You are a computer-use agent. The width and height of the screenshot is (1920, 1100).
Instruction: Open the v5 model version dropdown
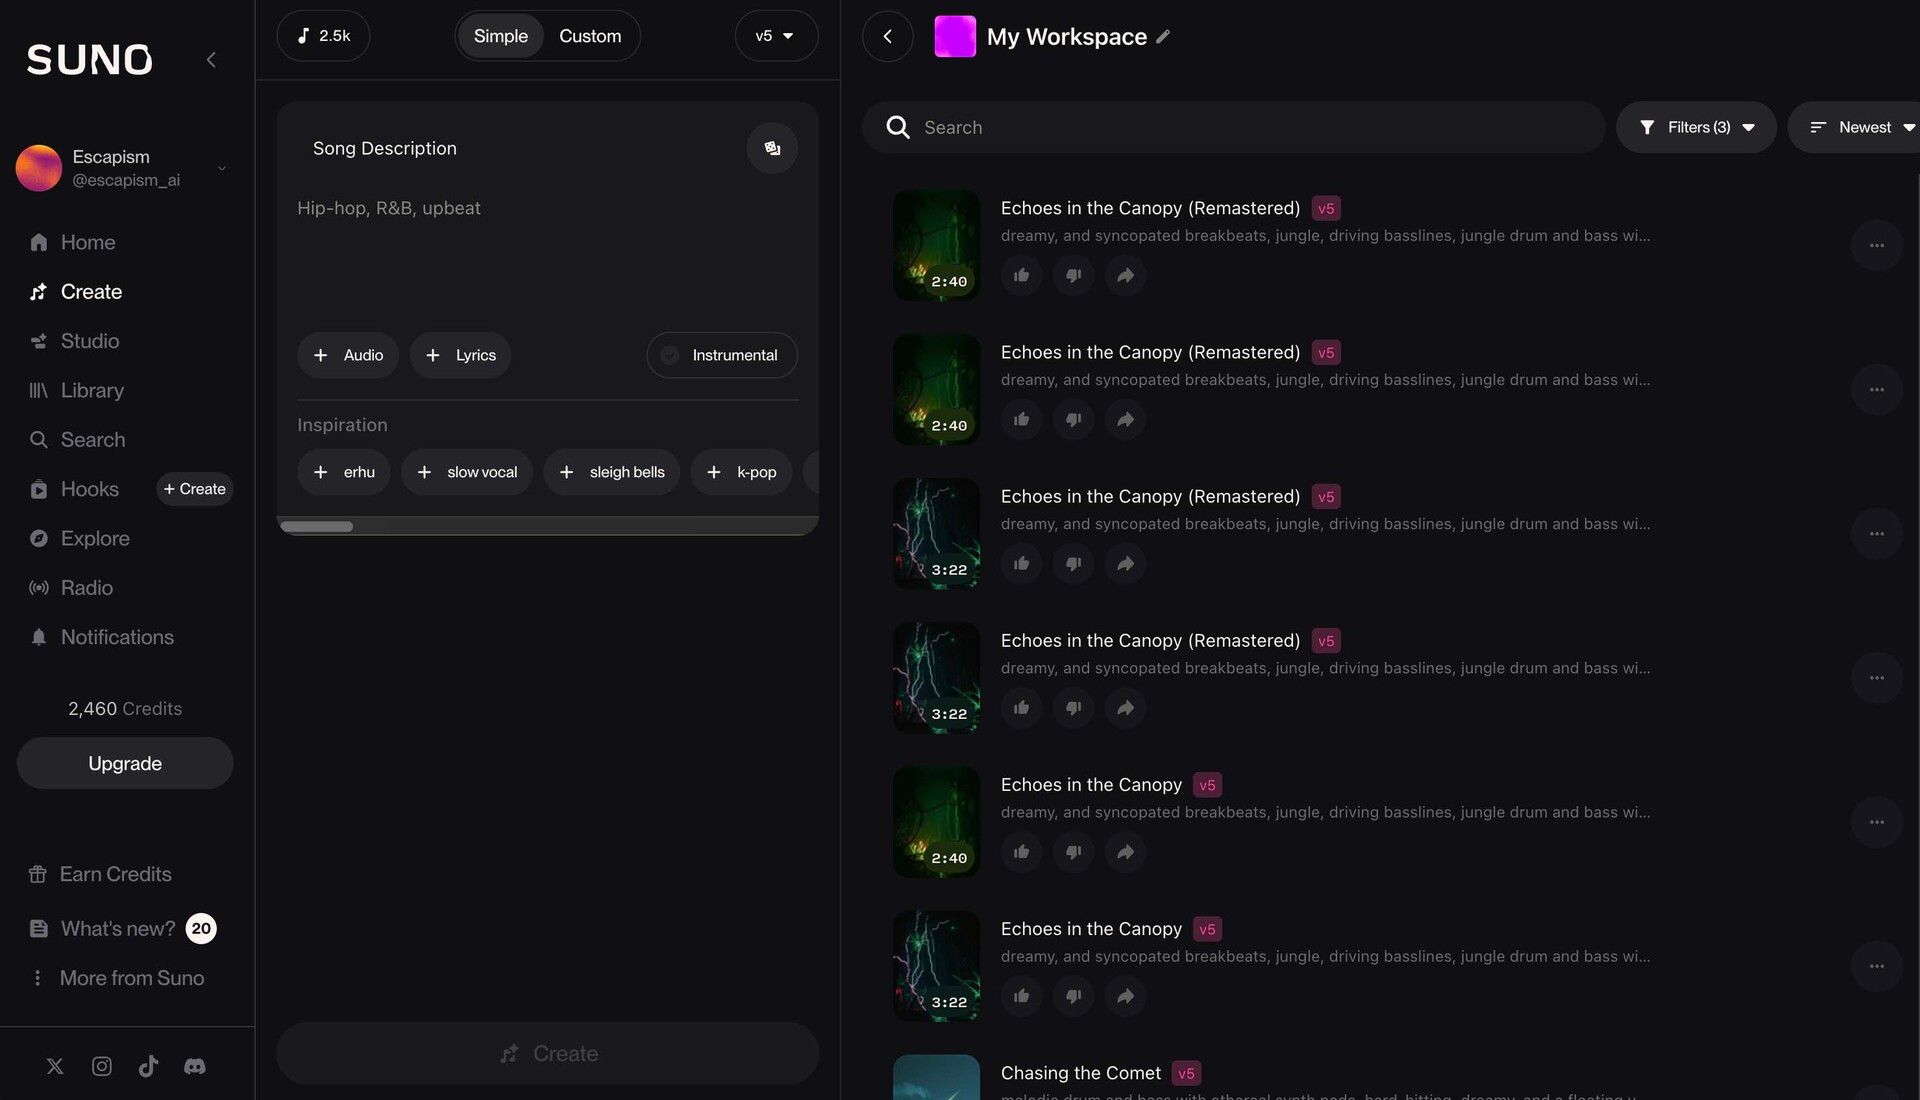point(775,36)
